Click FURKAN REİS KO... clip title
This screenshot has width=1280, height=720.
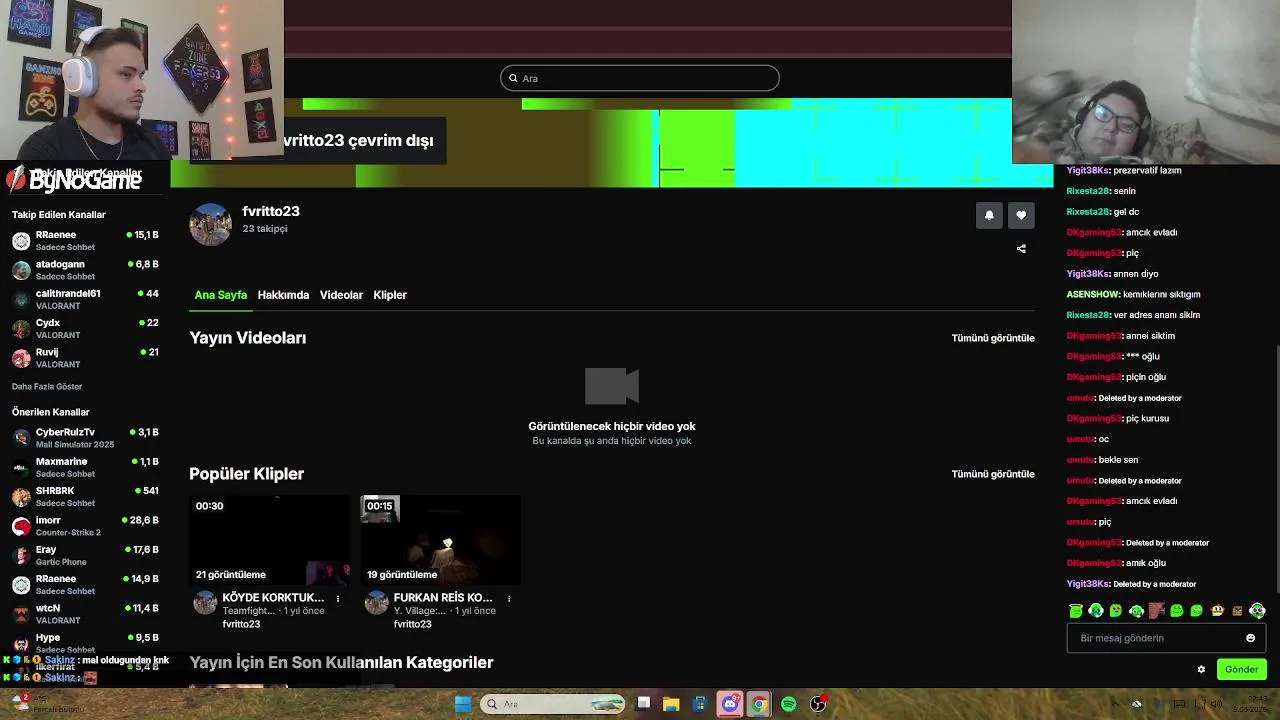pos(443,598)
